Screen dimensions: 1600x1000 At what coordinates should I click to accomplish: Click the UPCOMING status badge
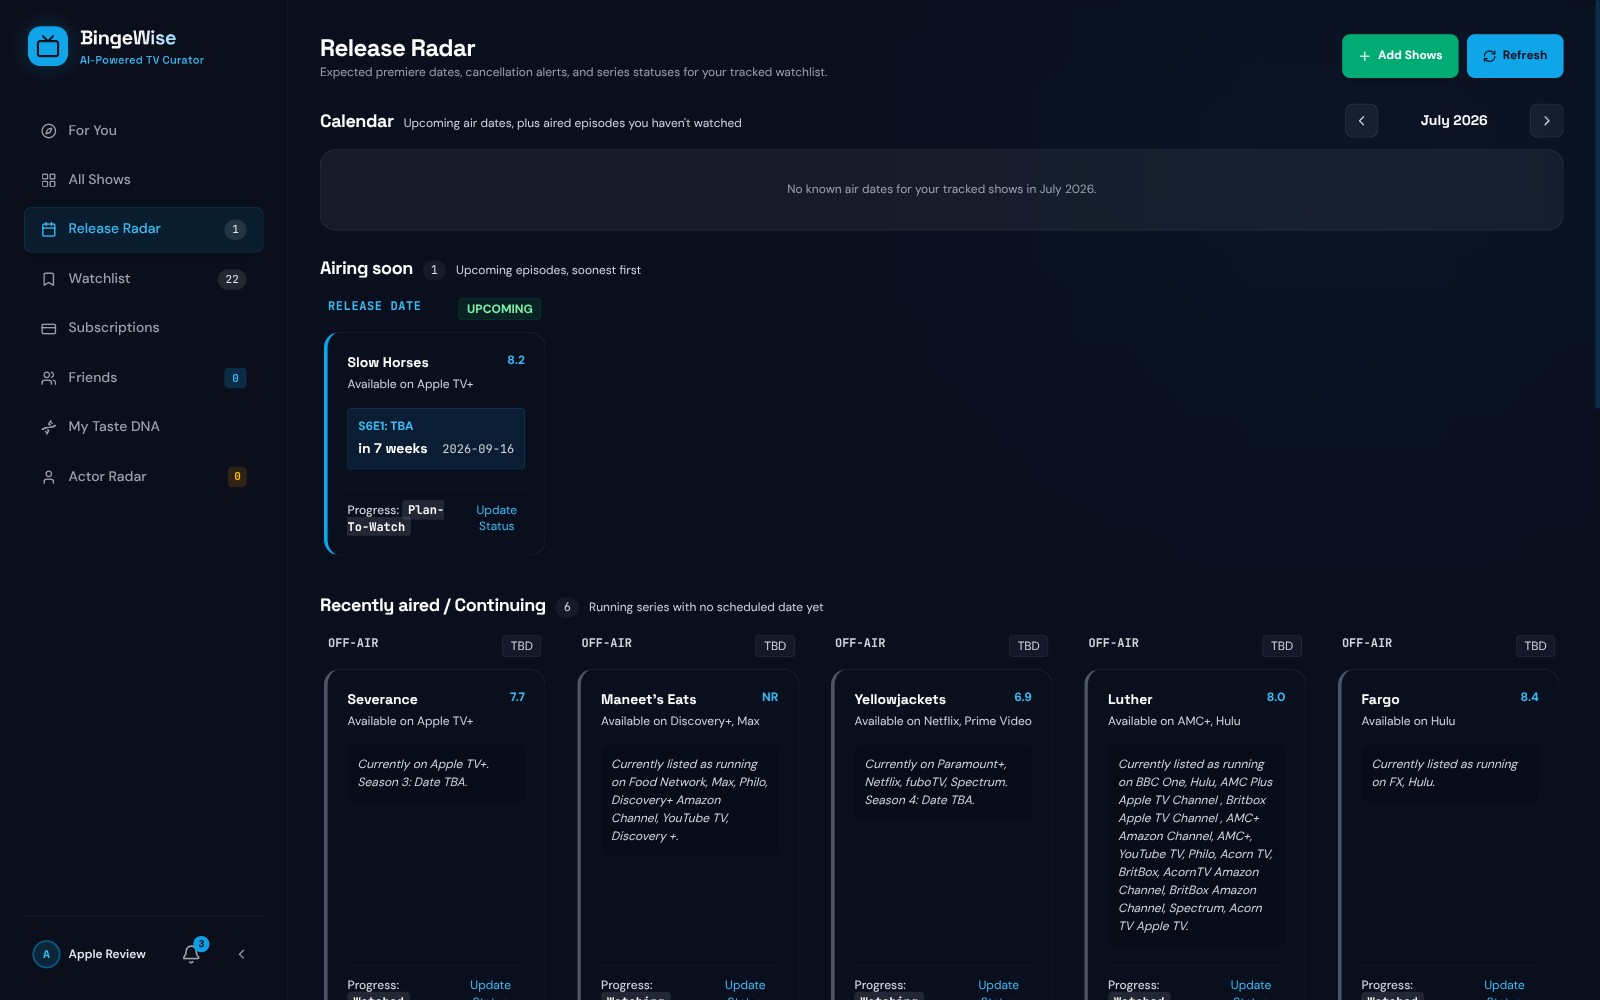[499, 309]
